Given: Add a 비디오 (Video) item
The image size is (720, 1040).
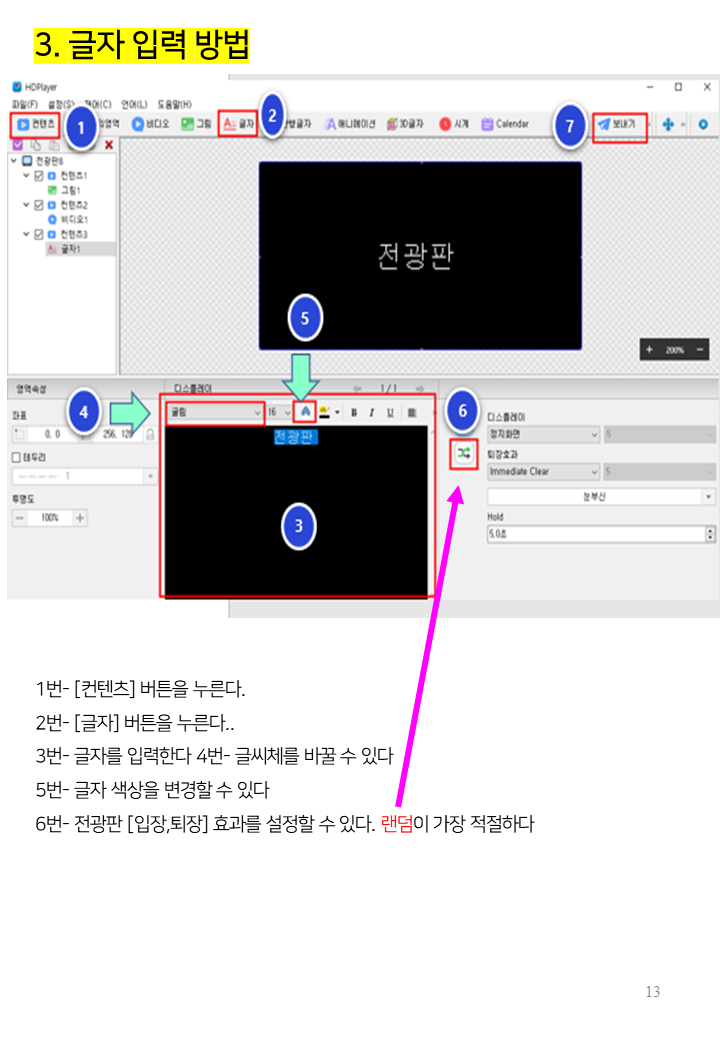Looking at the screenshot, I should pos(152,125).
